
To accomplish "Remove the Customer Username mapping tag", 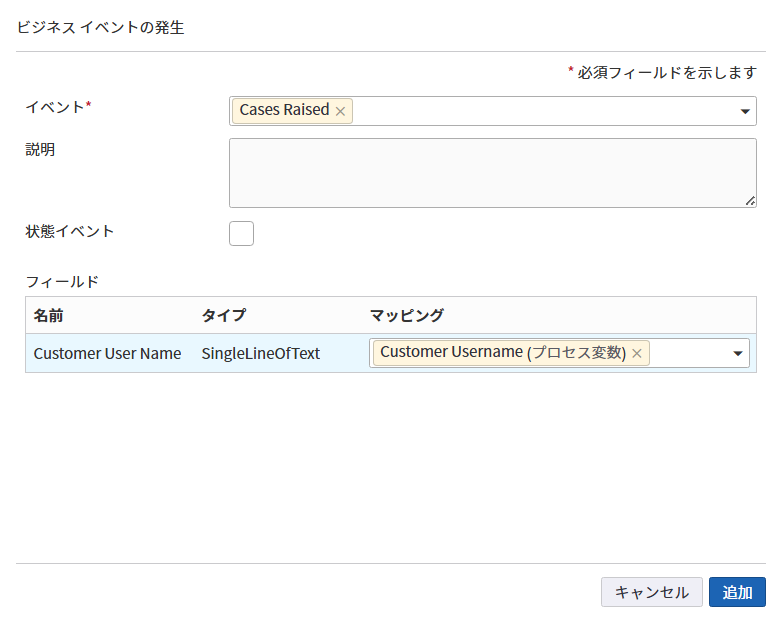I will pyautogui.click(x=637, y=353).
